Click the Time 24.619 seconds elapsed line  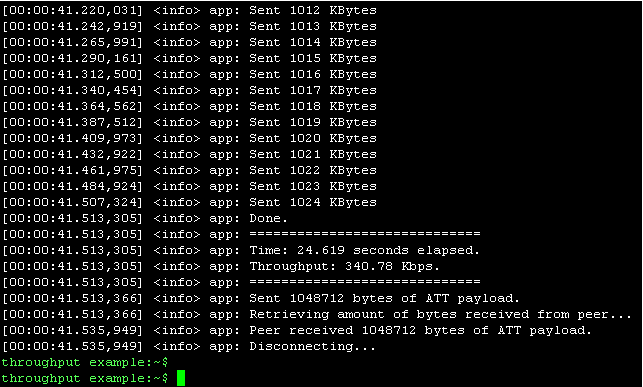pyautogui.click(x=241, y=250)
